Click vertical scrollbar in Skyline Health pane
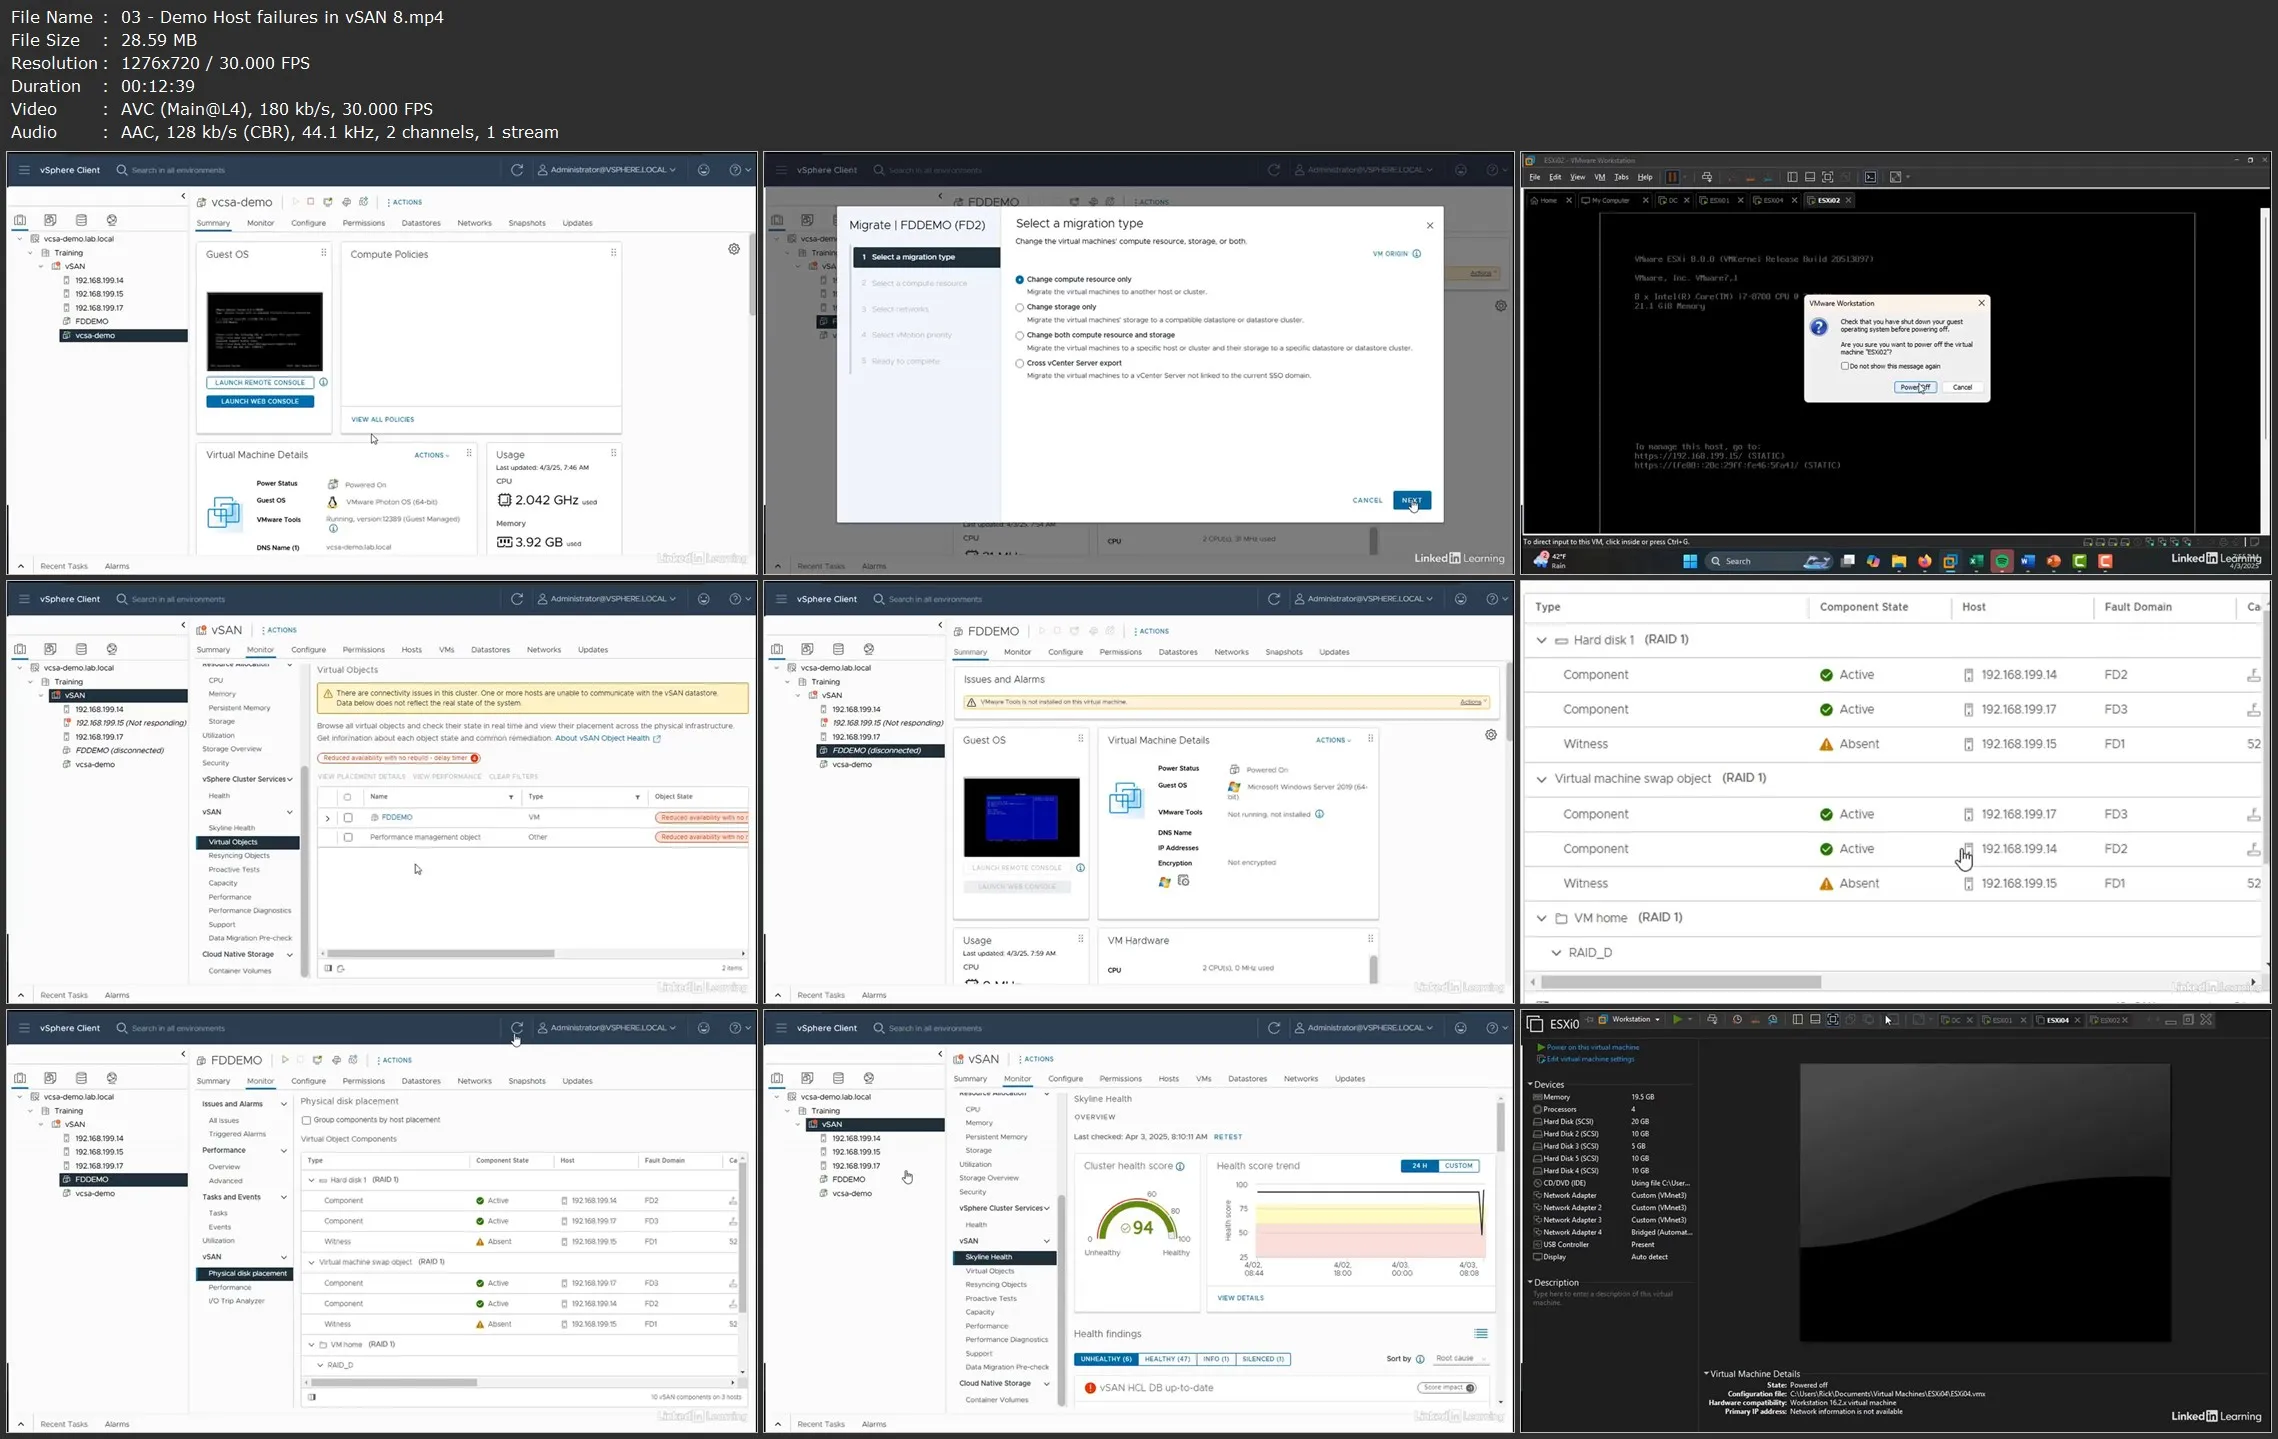 pos(1500,1128)
